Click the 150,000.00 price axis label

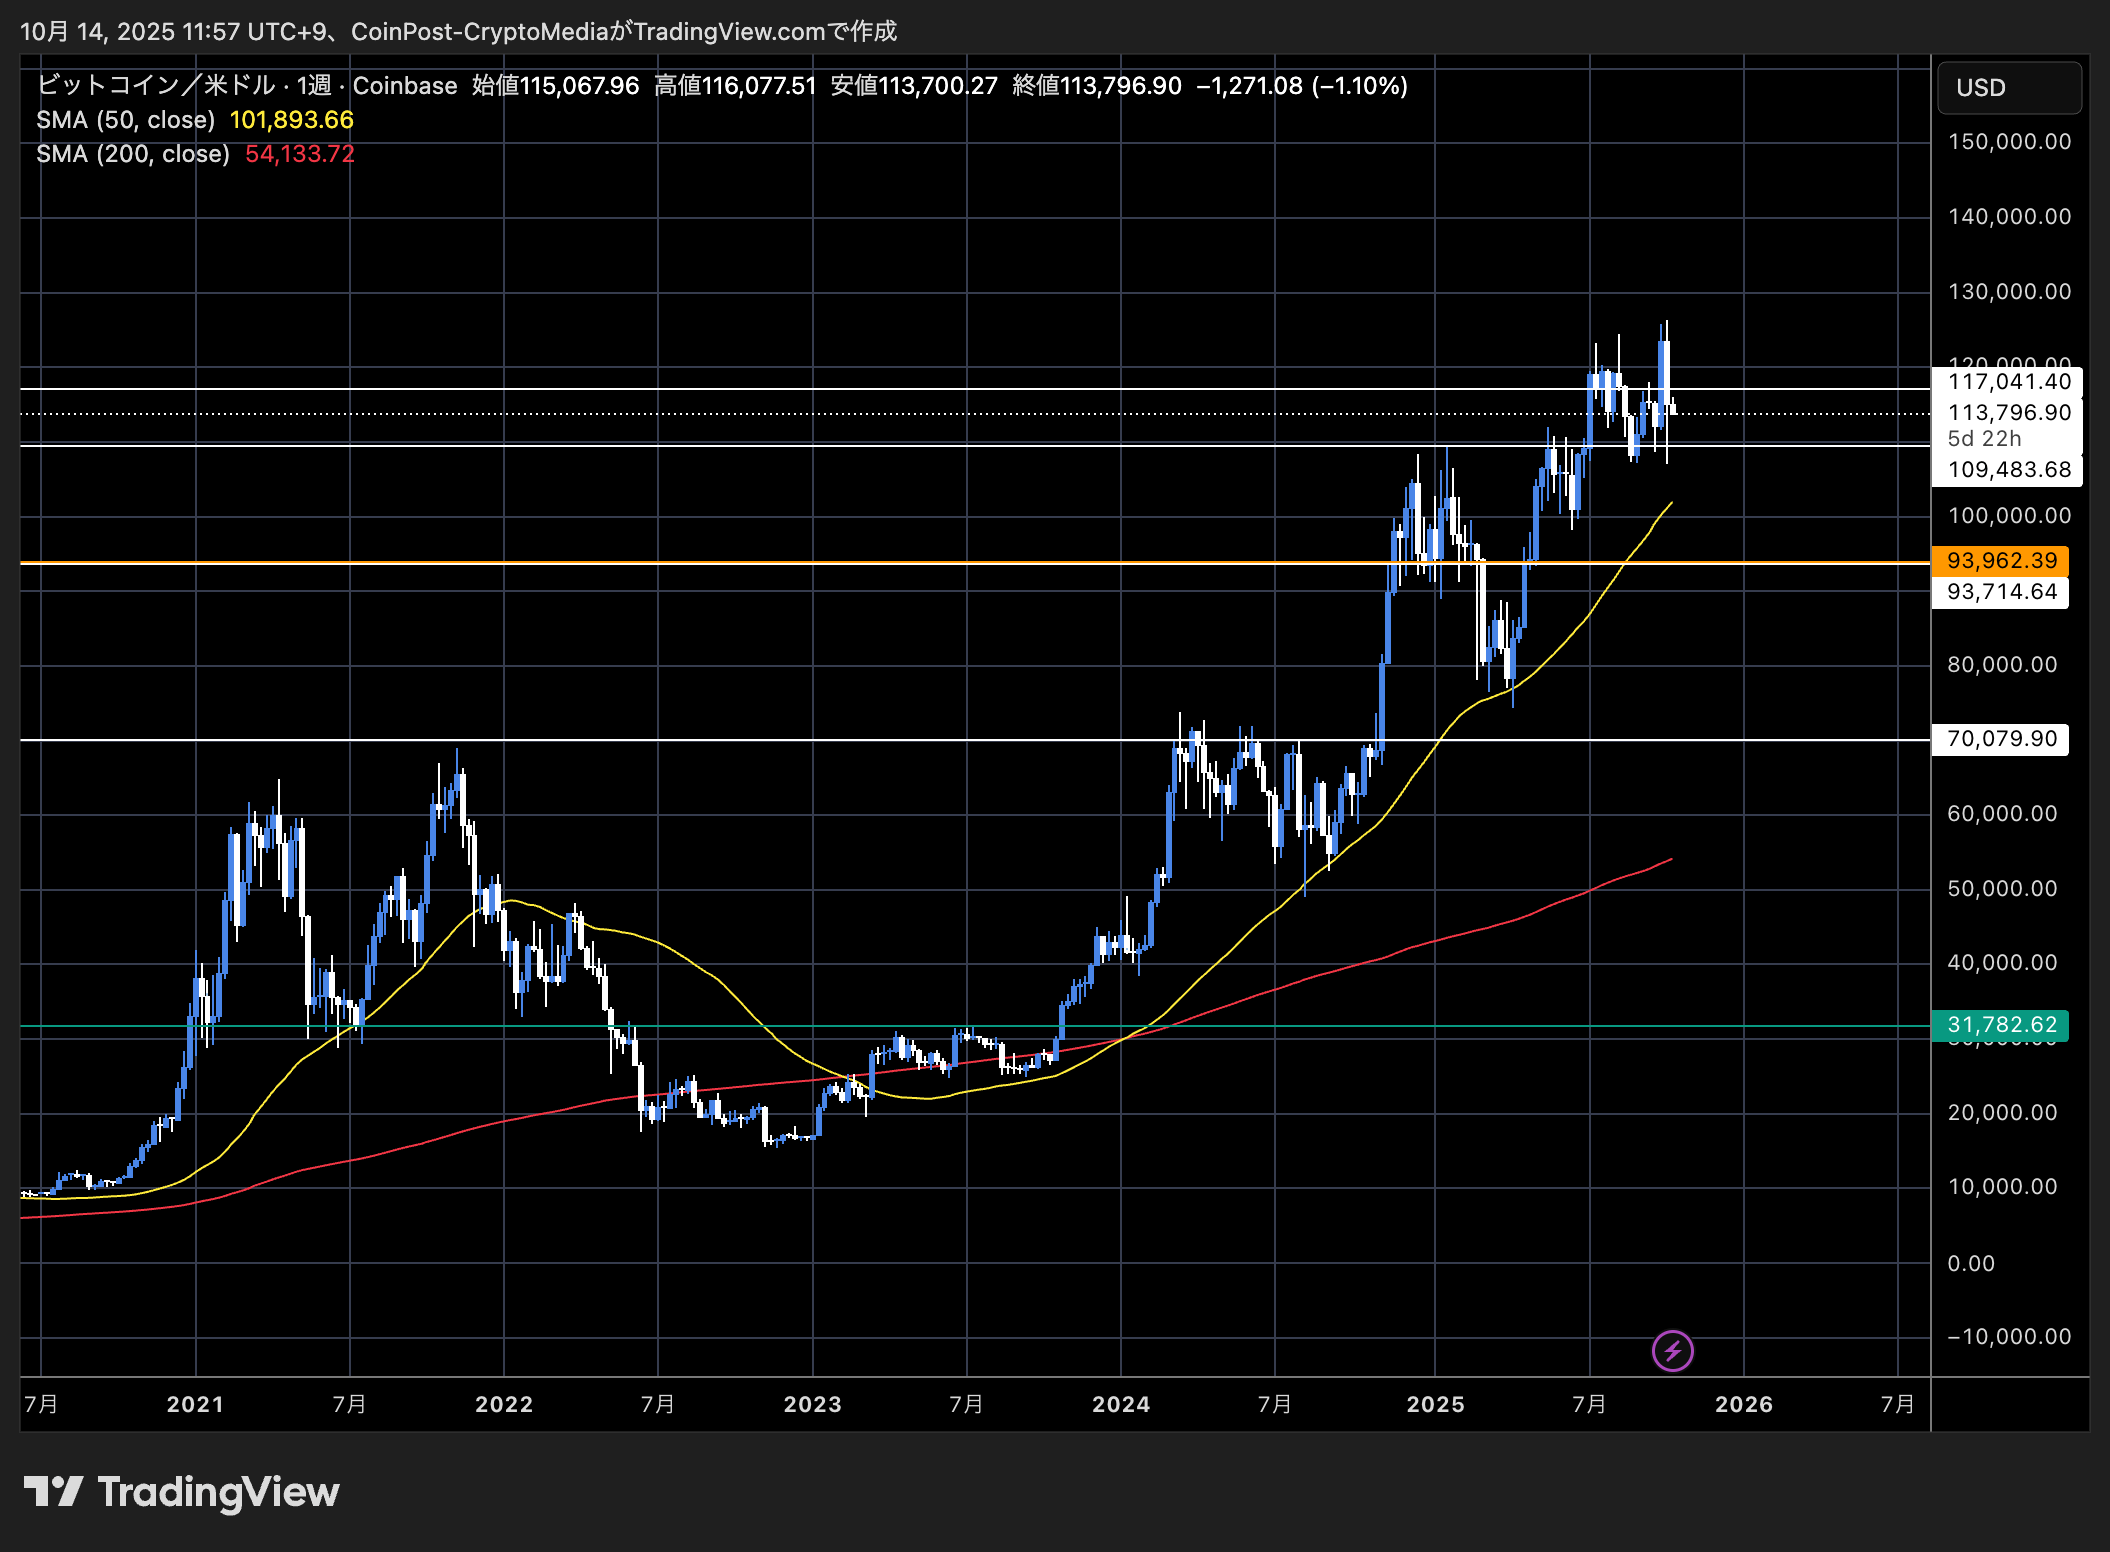click(2008, 142)
